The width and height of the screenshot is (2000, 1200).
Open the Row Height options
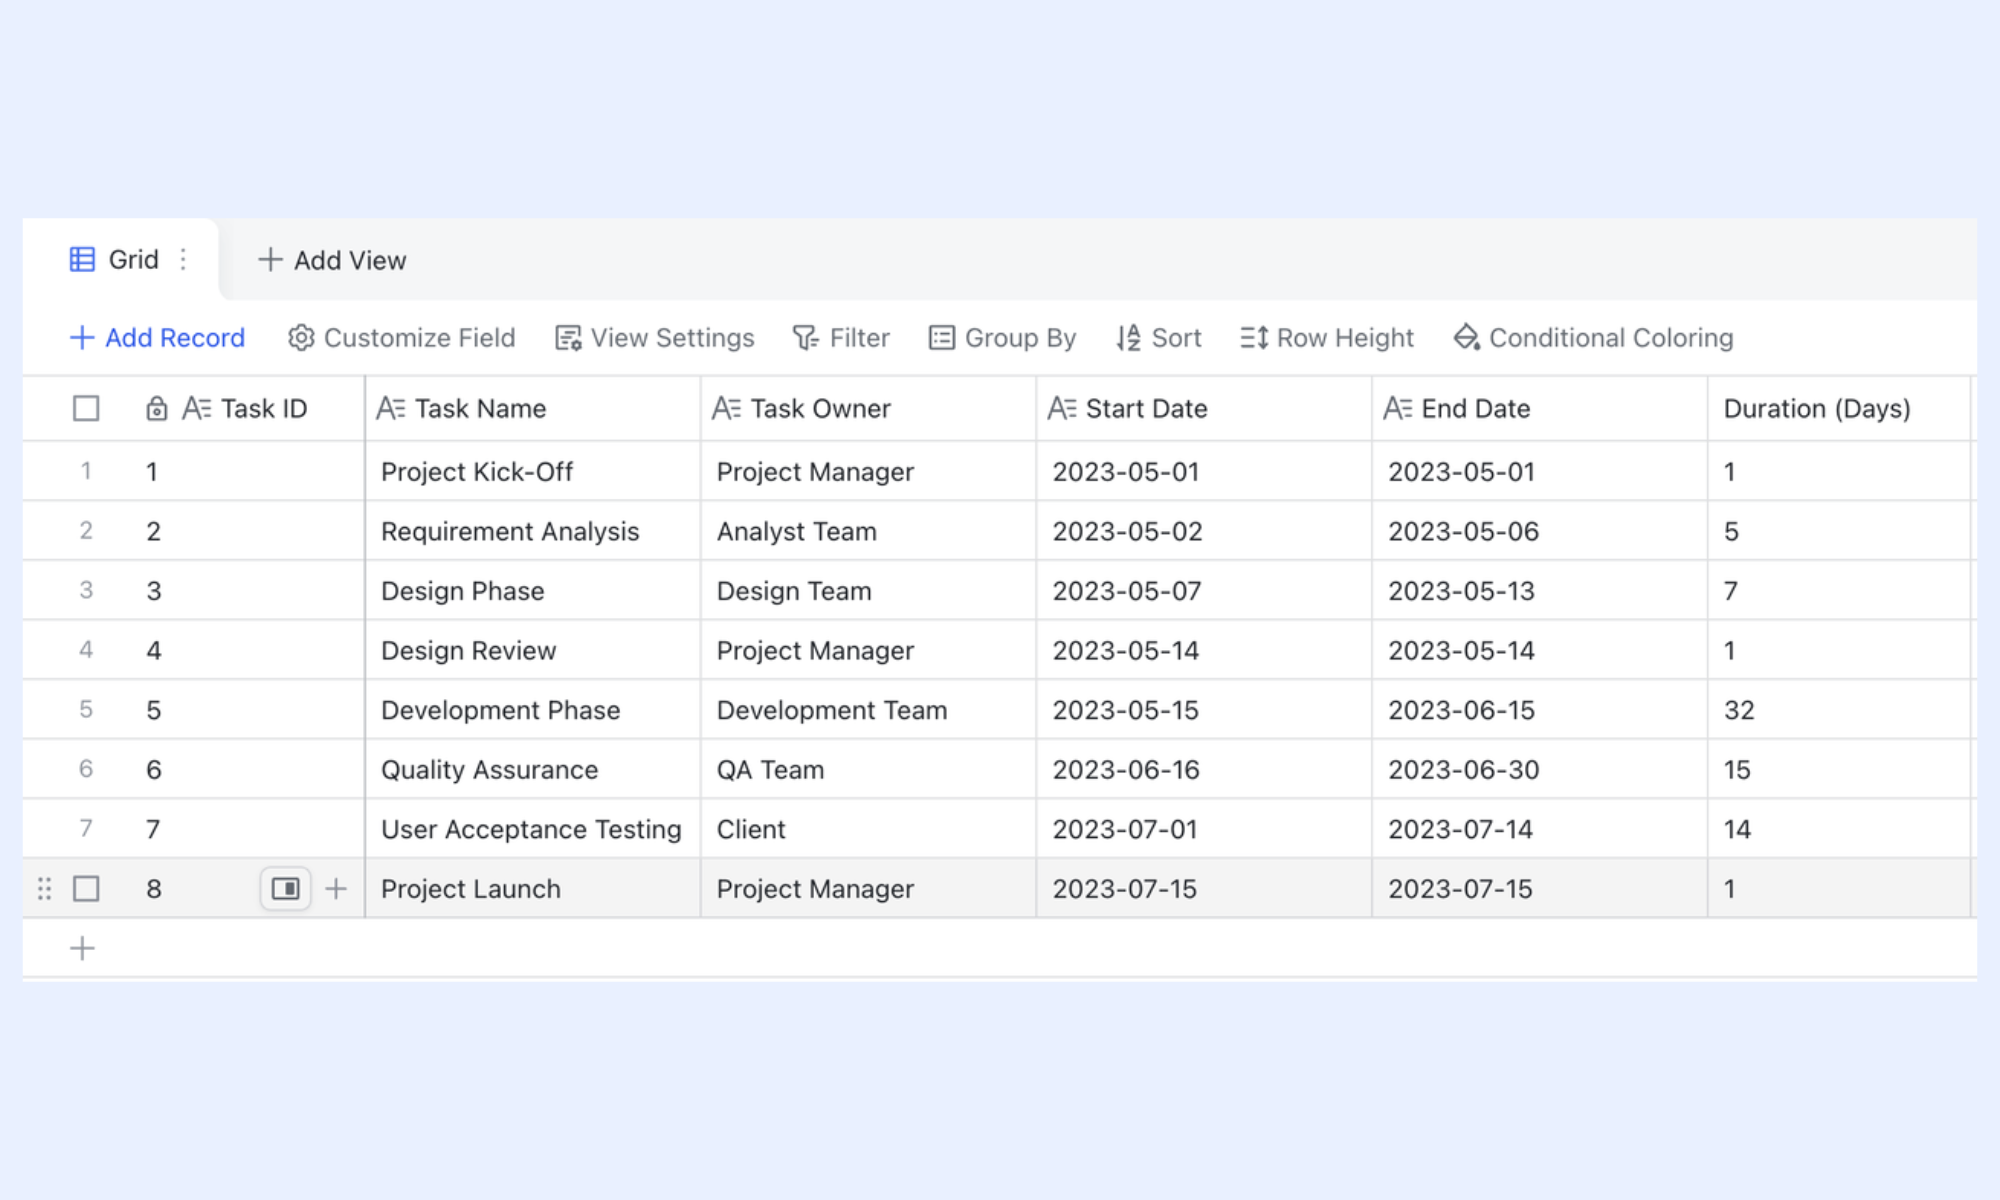(1327, 338)
